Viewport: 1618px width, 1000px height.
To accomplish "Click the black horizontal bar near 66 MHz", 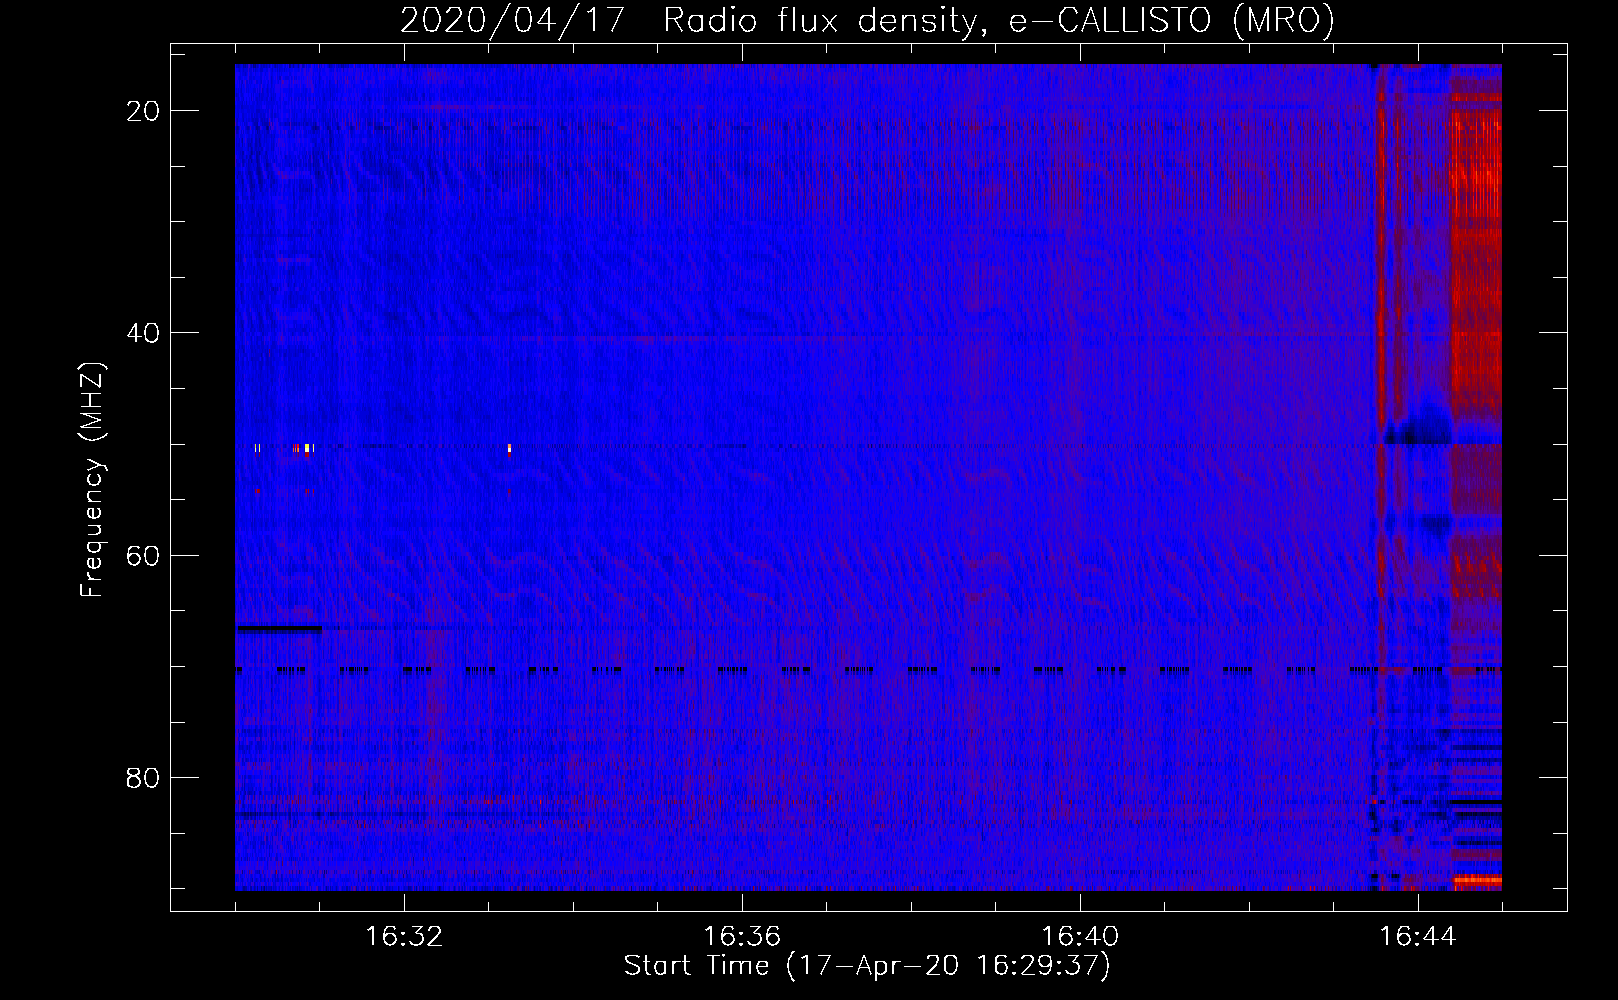I will pos(279,629).
